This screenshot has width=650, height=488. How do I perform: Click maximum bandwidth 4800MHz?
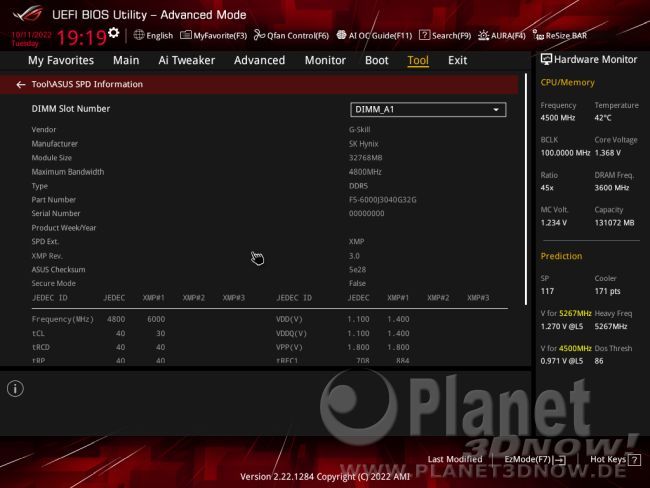[365, 172]
